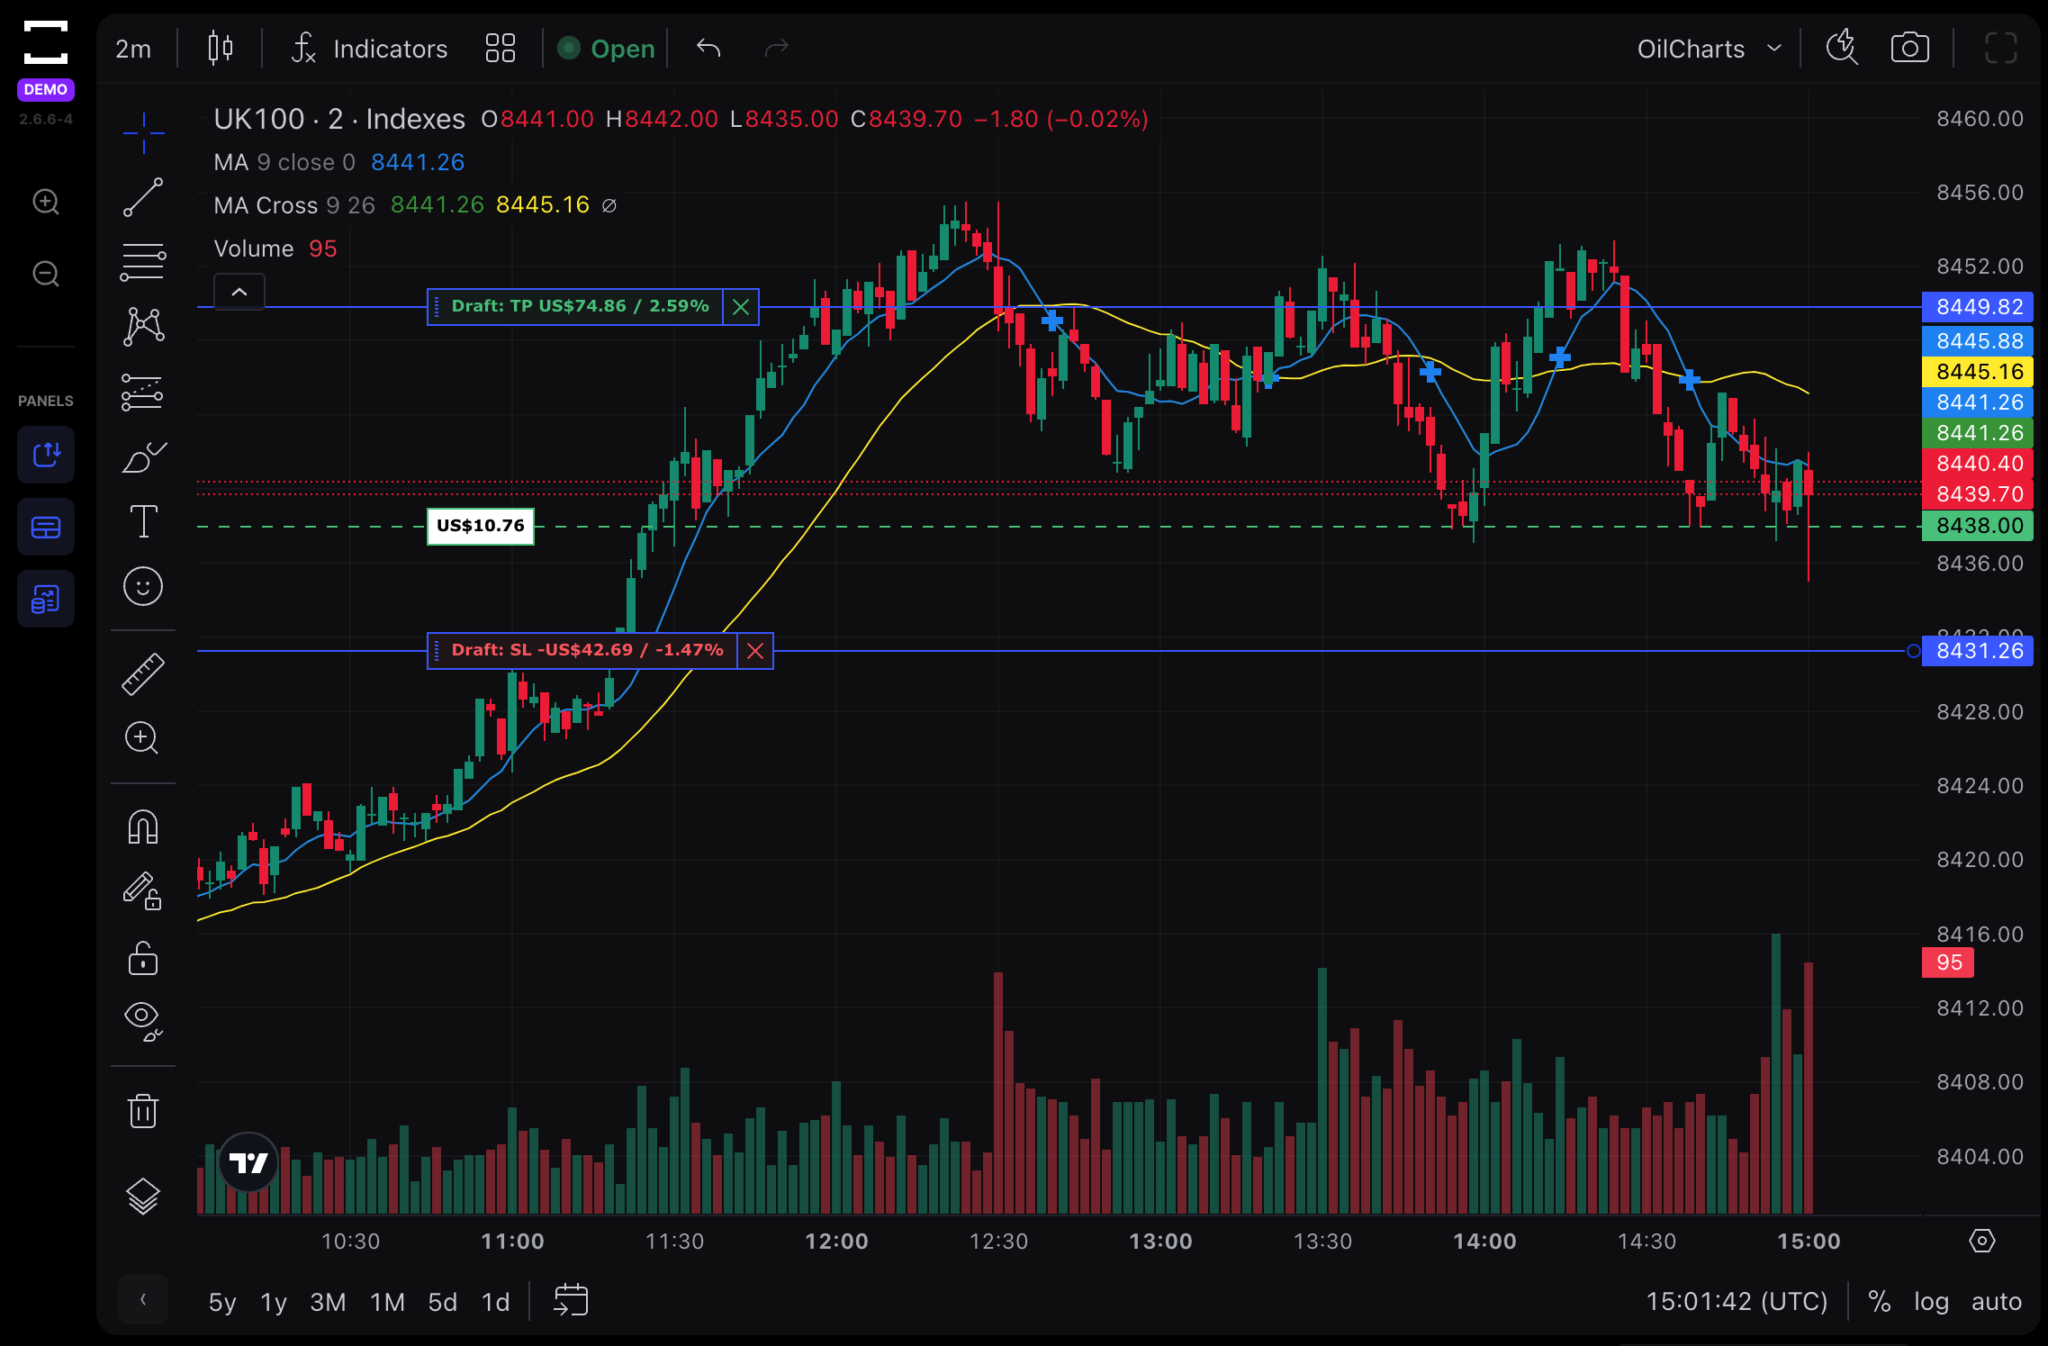Select the Text annotation tool

143,521
